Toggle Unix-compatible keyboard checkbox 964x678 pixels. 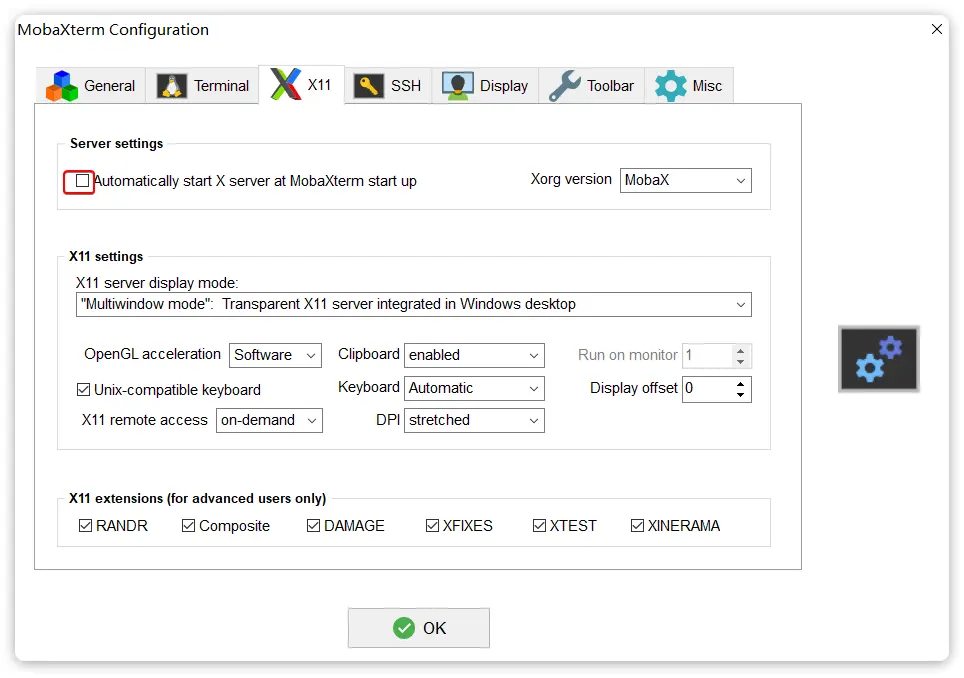coord(84,390)
